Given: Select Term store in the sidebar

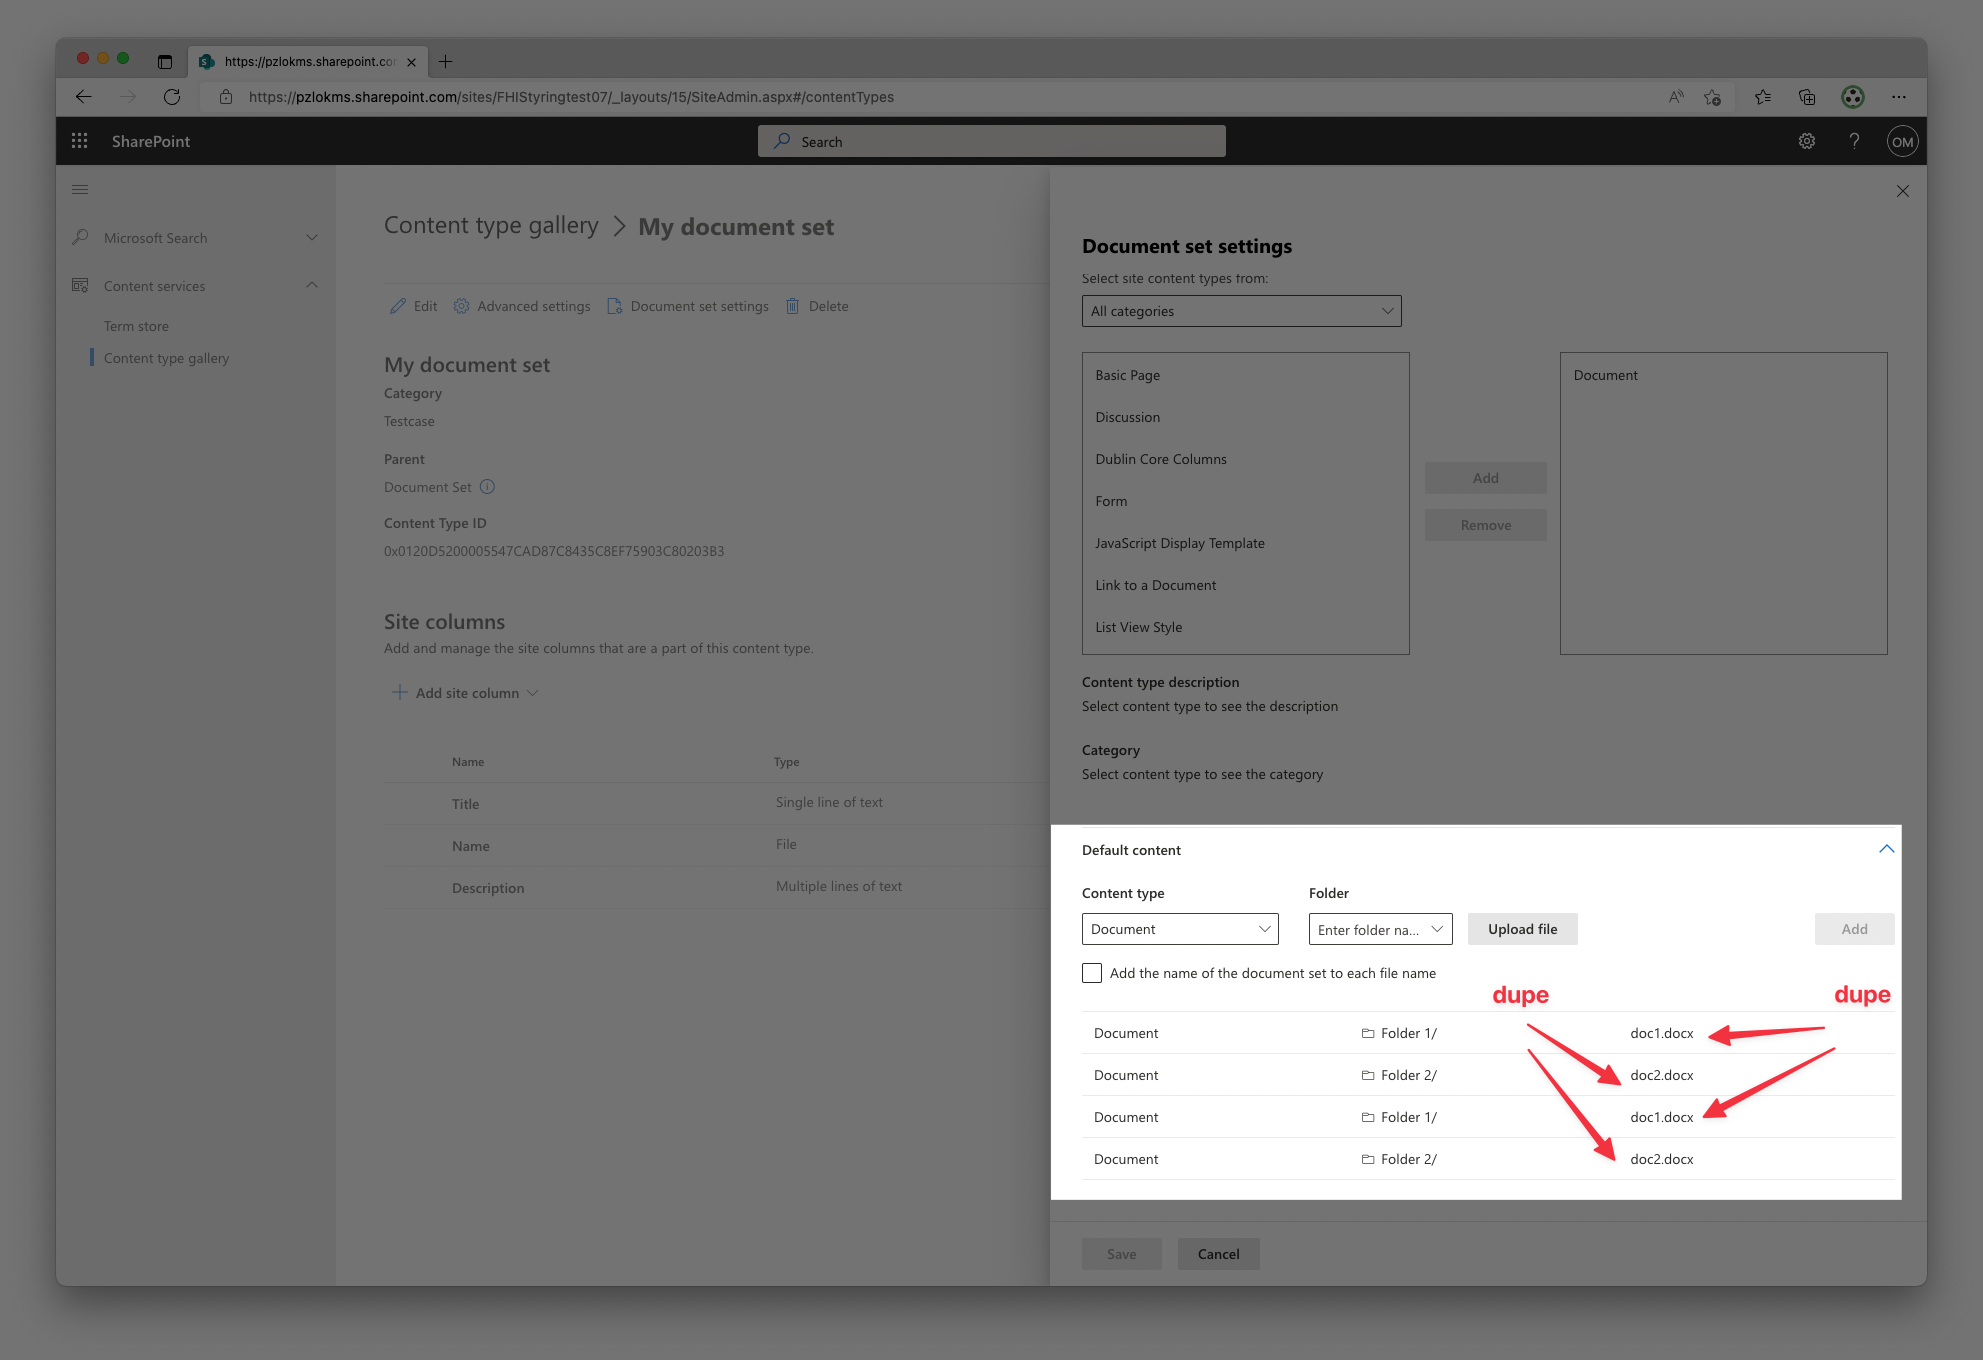Looking at the screenshot, I should point(137,325).
